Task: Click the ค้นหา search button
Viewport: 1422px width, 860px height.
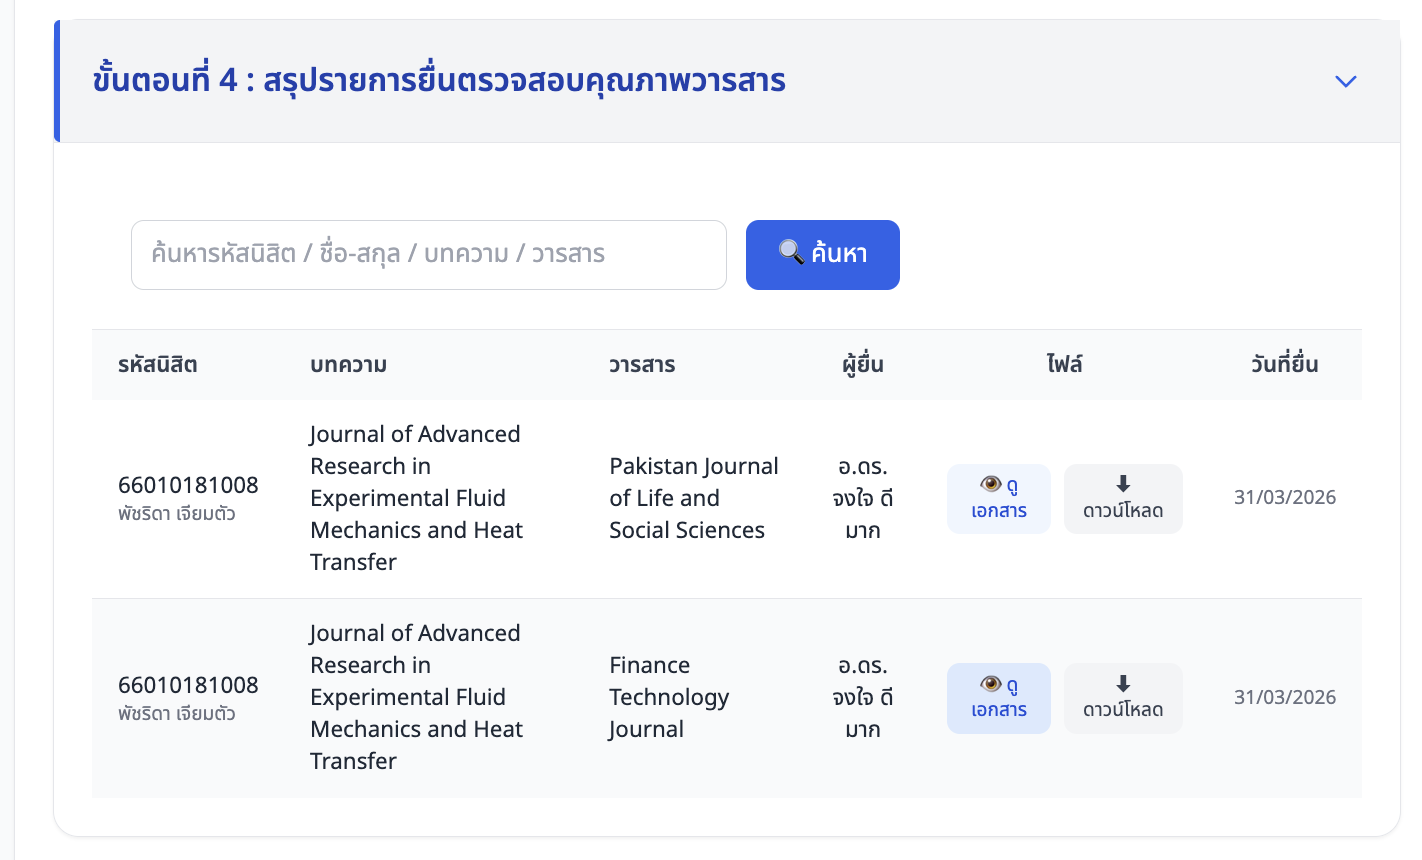Action: pyautogui.click(x=822, y=254)
